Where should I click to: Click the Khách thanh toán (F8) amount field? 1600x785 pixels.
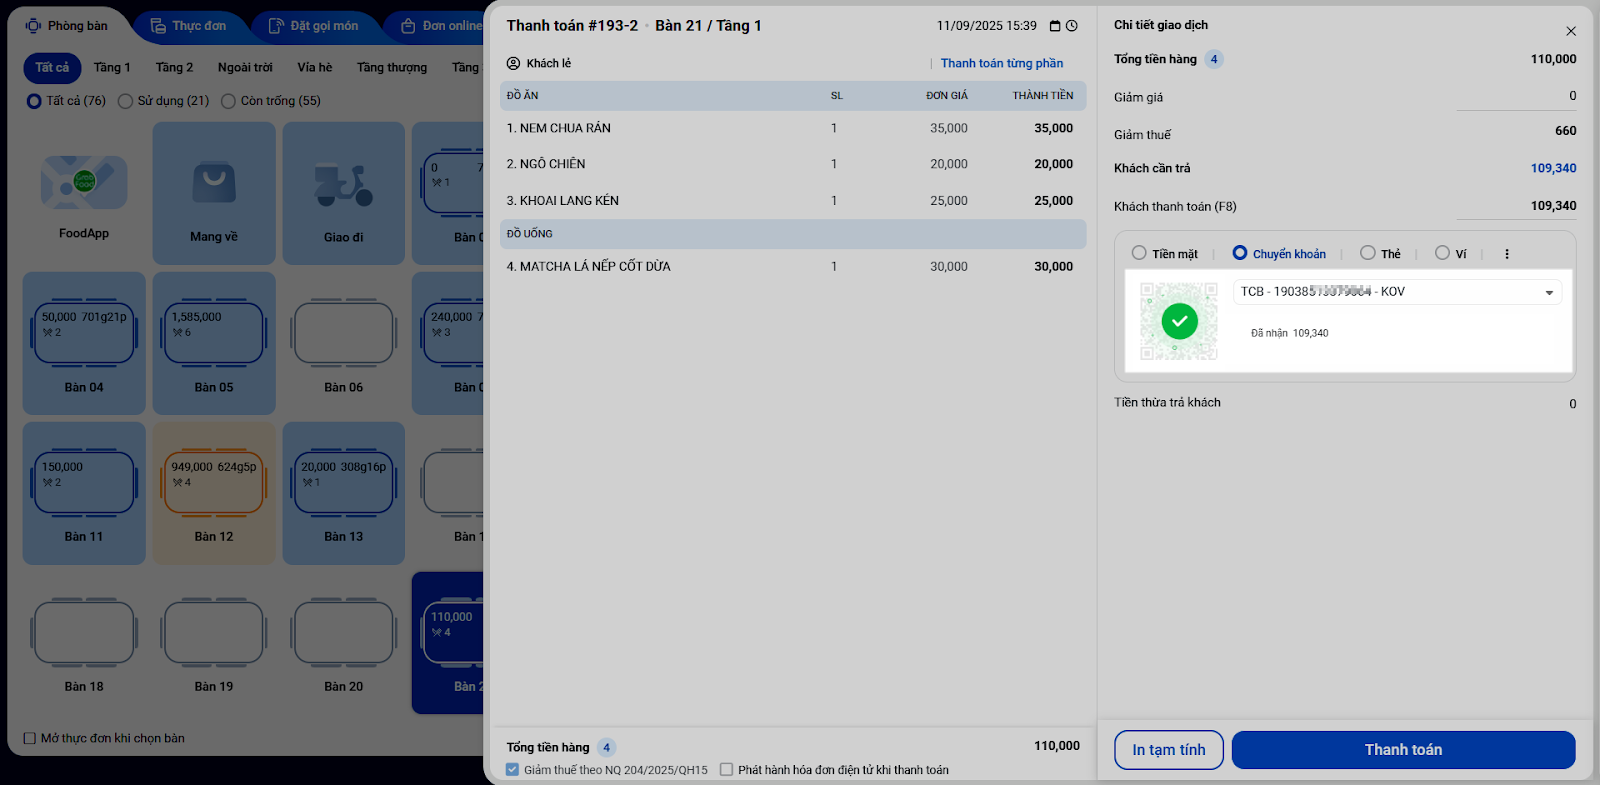click(1516, 206)
